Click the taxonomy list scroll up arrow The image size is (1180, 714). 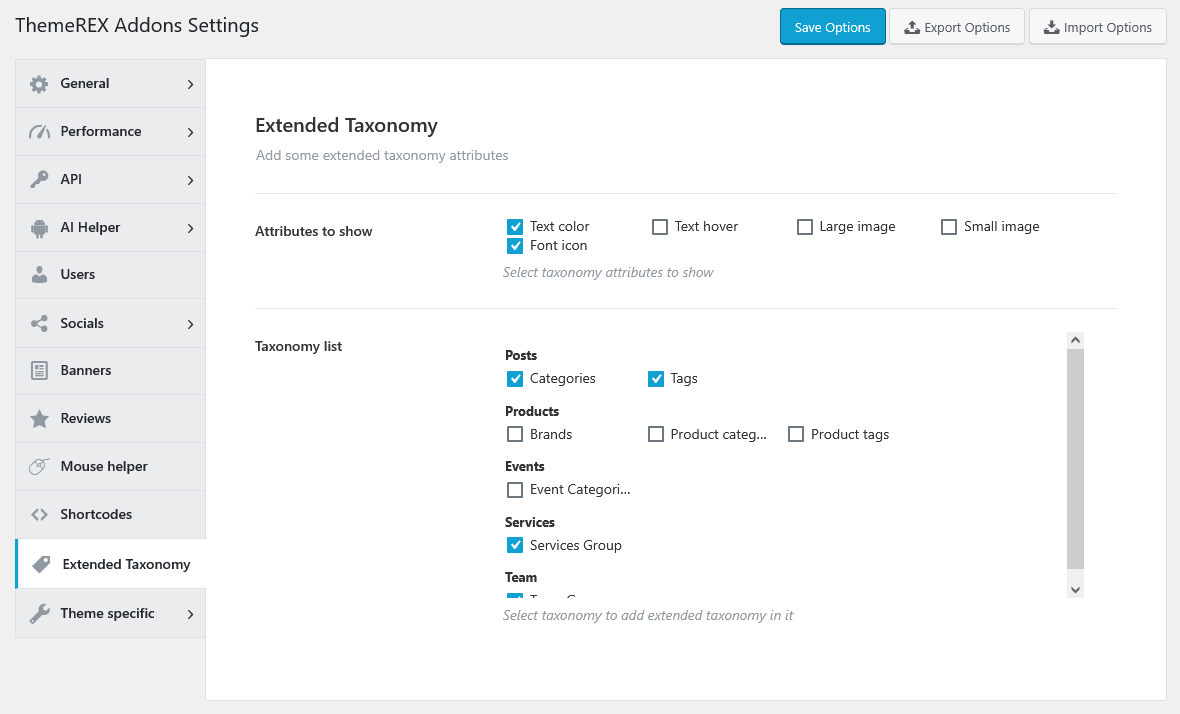pos(1075,340)
